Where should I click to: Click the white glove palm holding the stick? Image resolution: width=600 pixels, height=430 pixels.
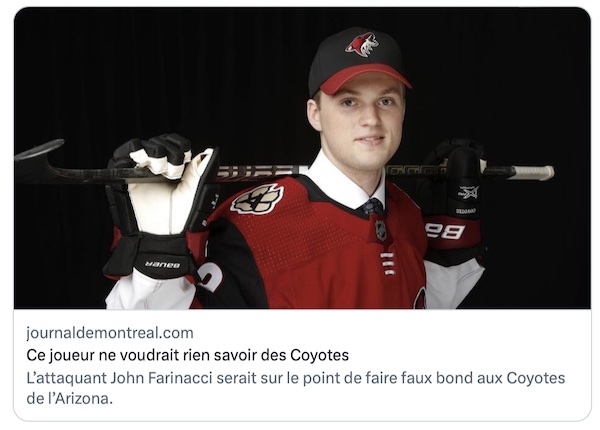pyautogui.click(x=168, y=195)
